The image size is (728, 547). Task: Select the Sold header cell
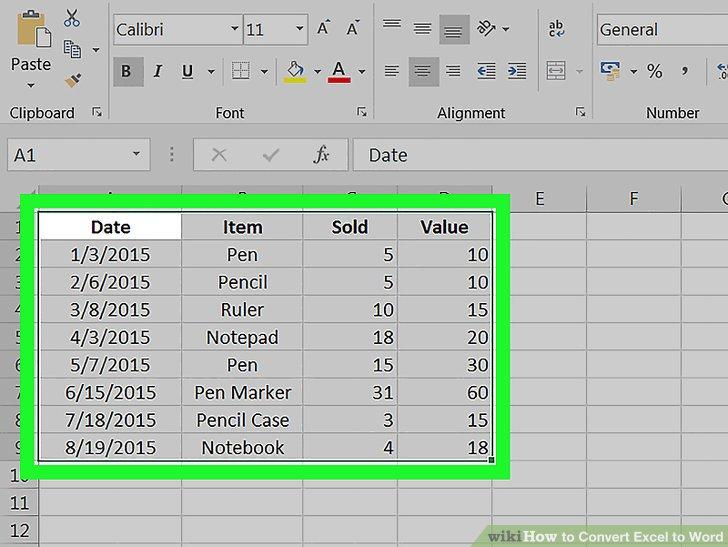350,227
